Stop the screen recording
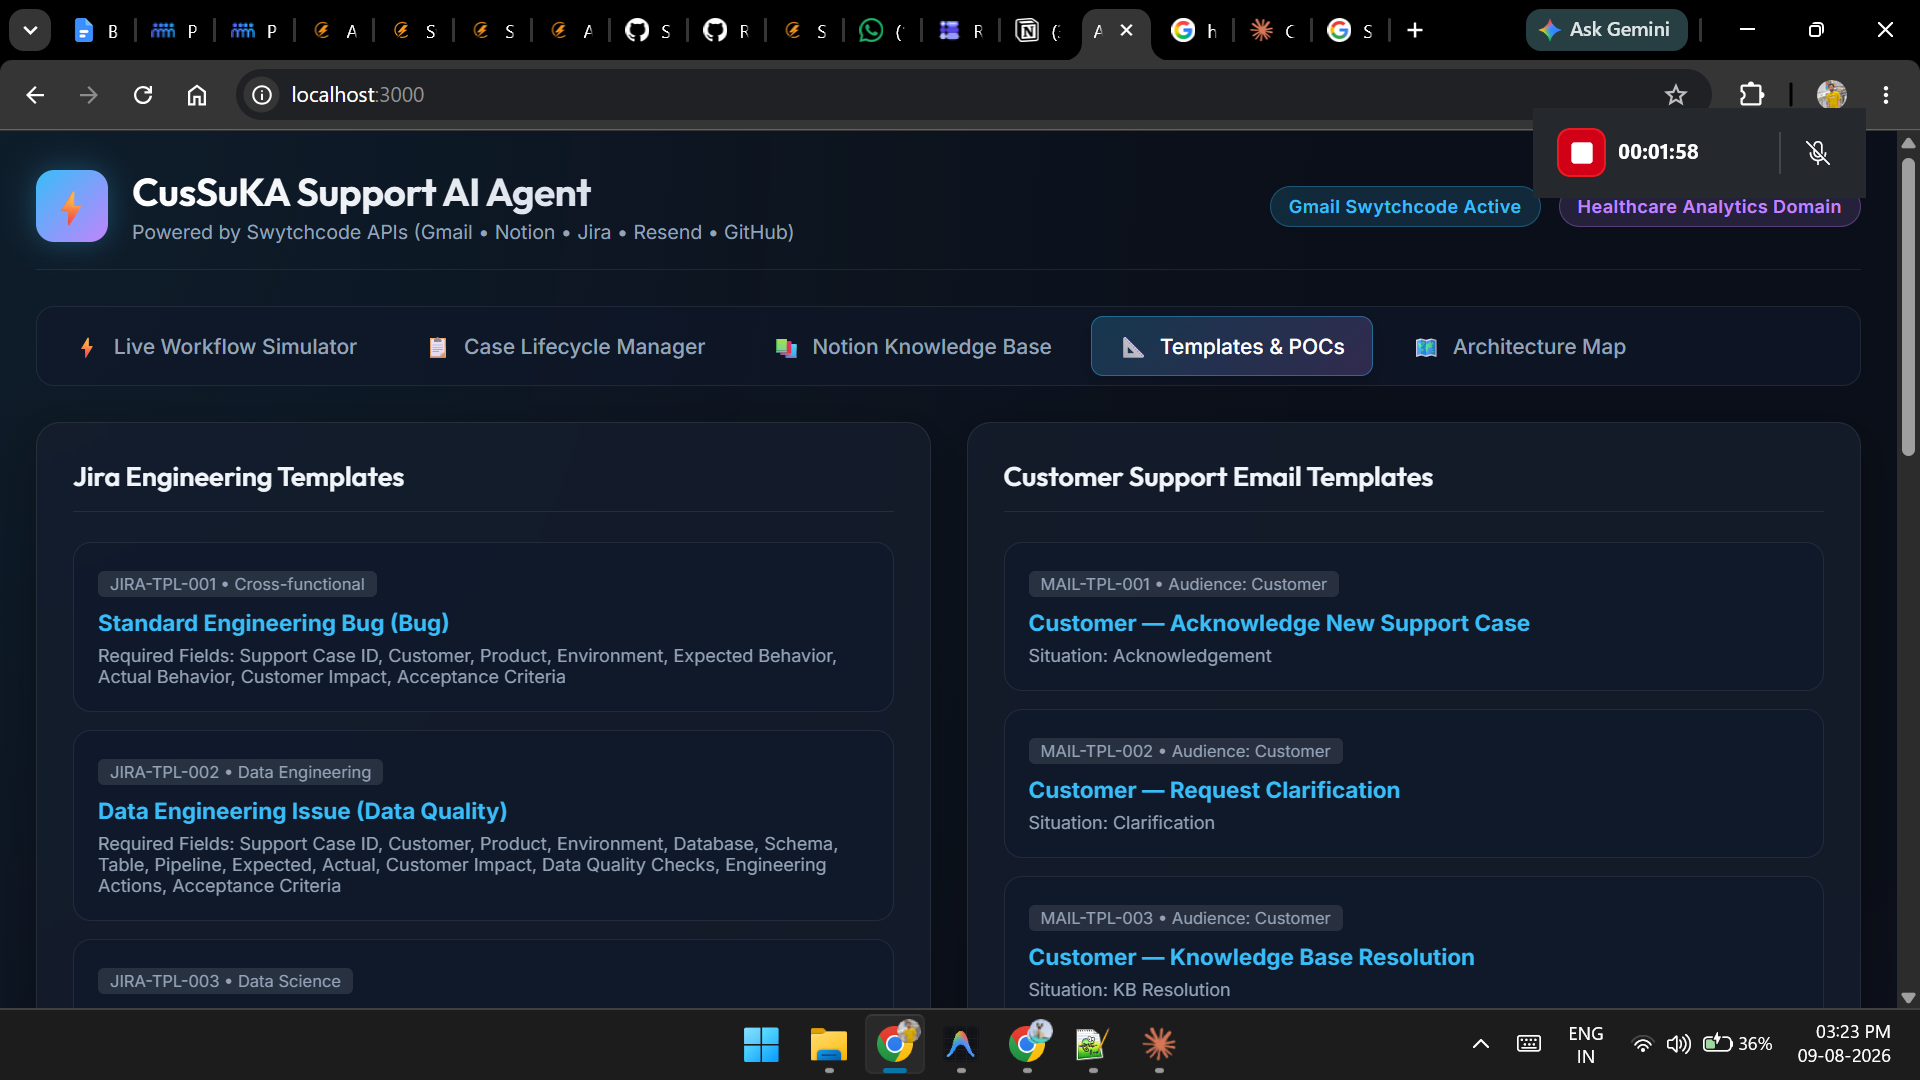The width and height of the screenshot is (1920, 1080). click(1581, 152)
